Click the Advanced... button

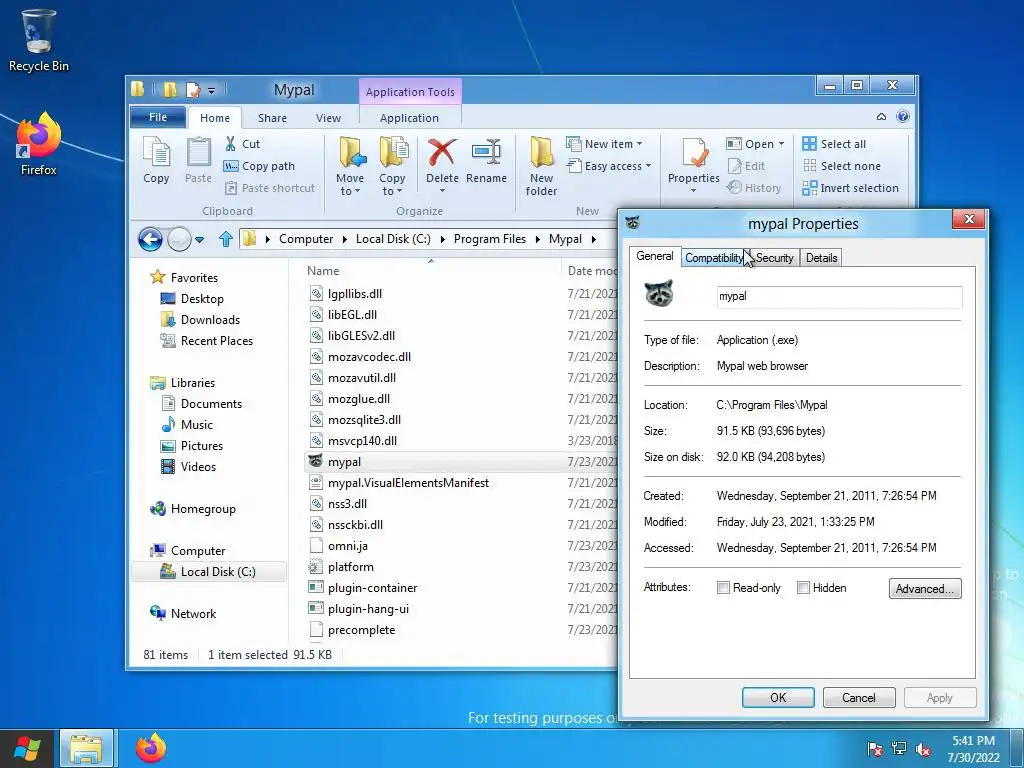[925, 588]
